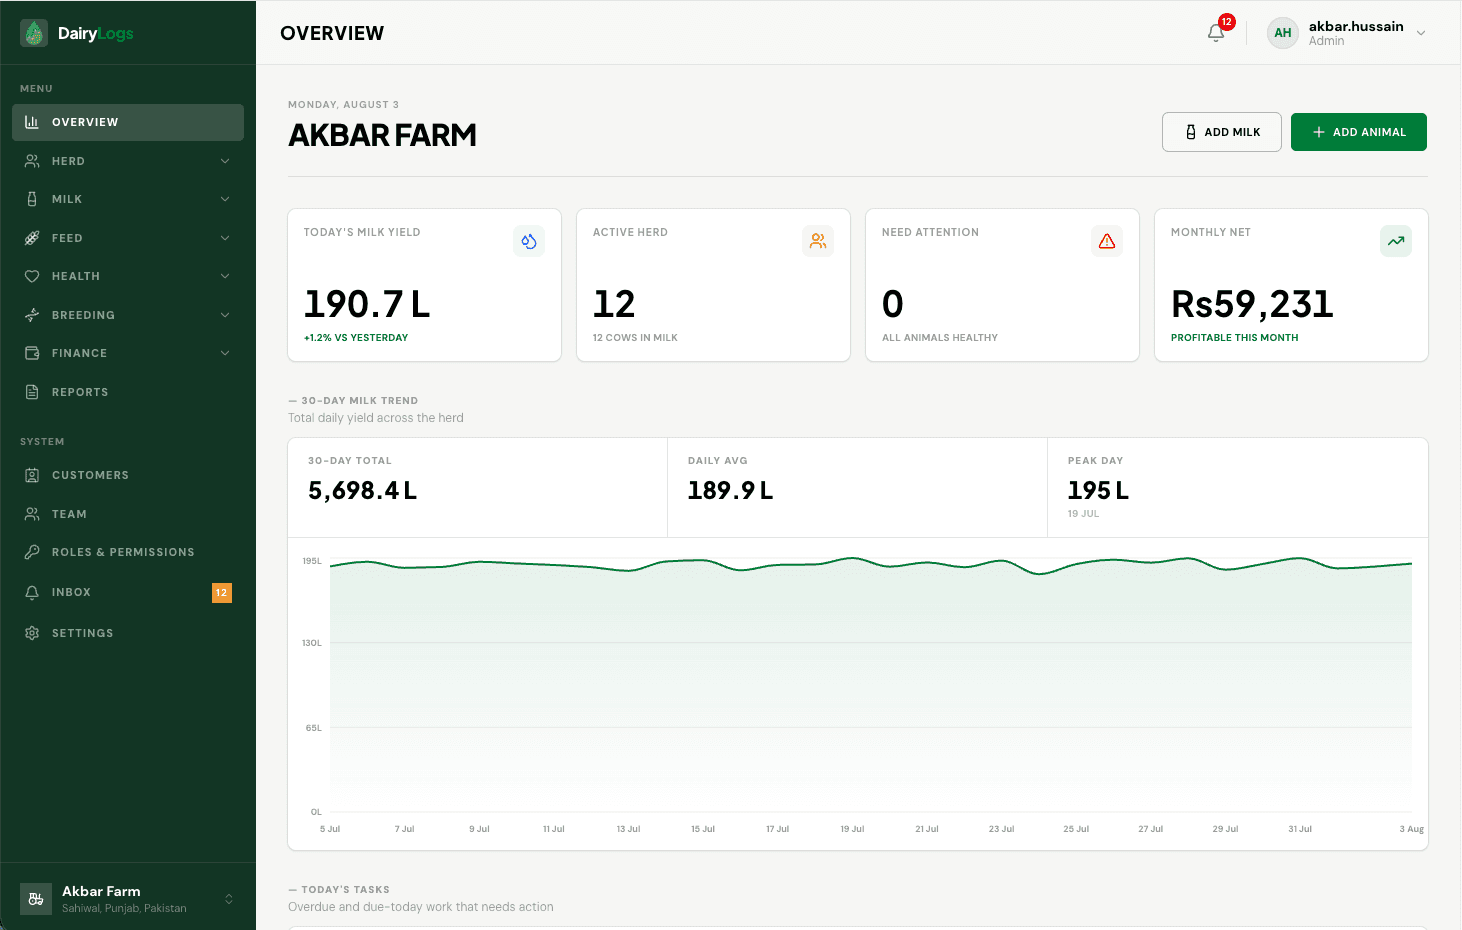Click the 12 Cows In Milk caption
1462x930 pixels.
coord(635,338)
